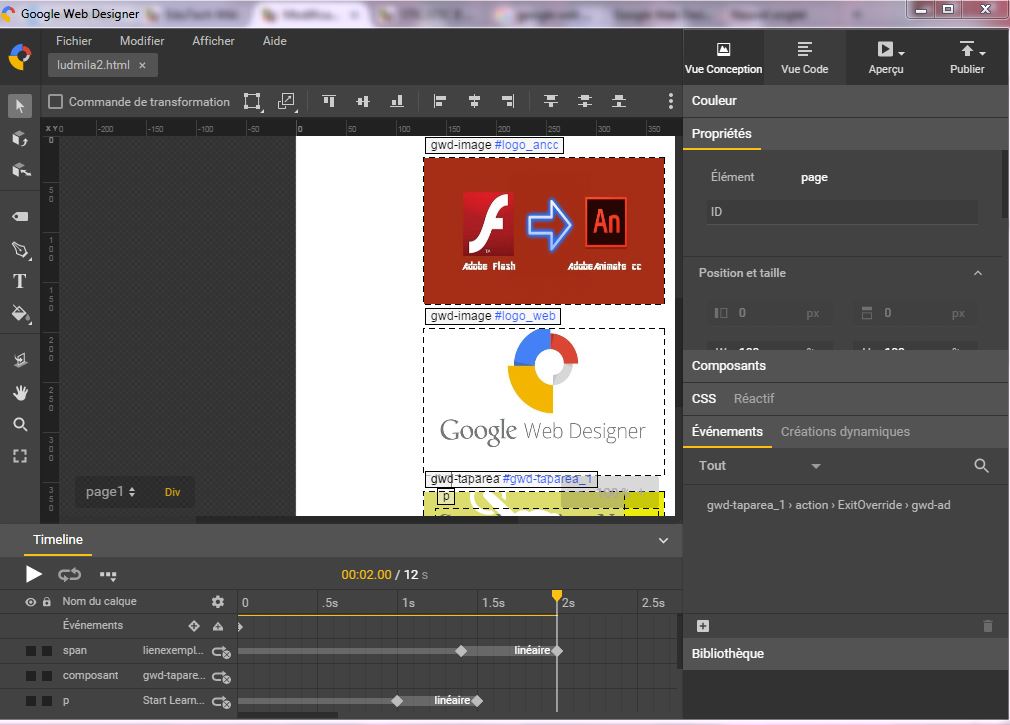Select the Pen tool
This screenshot has height=725, width=1010.
20,250
